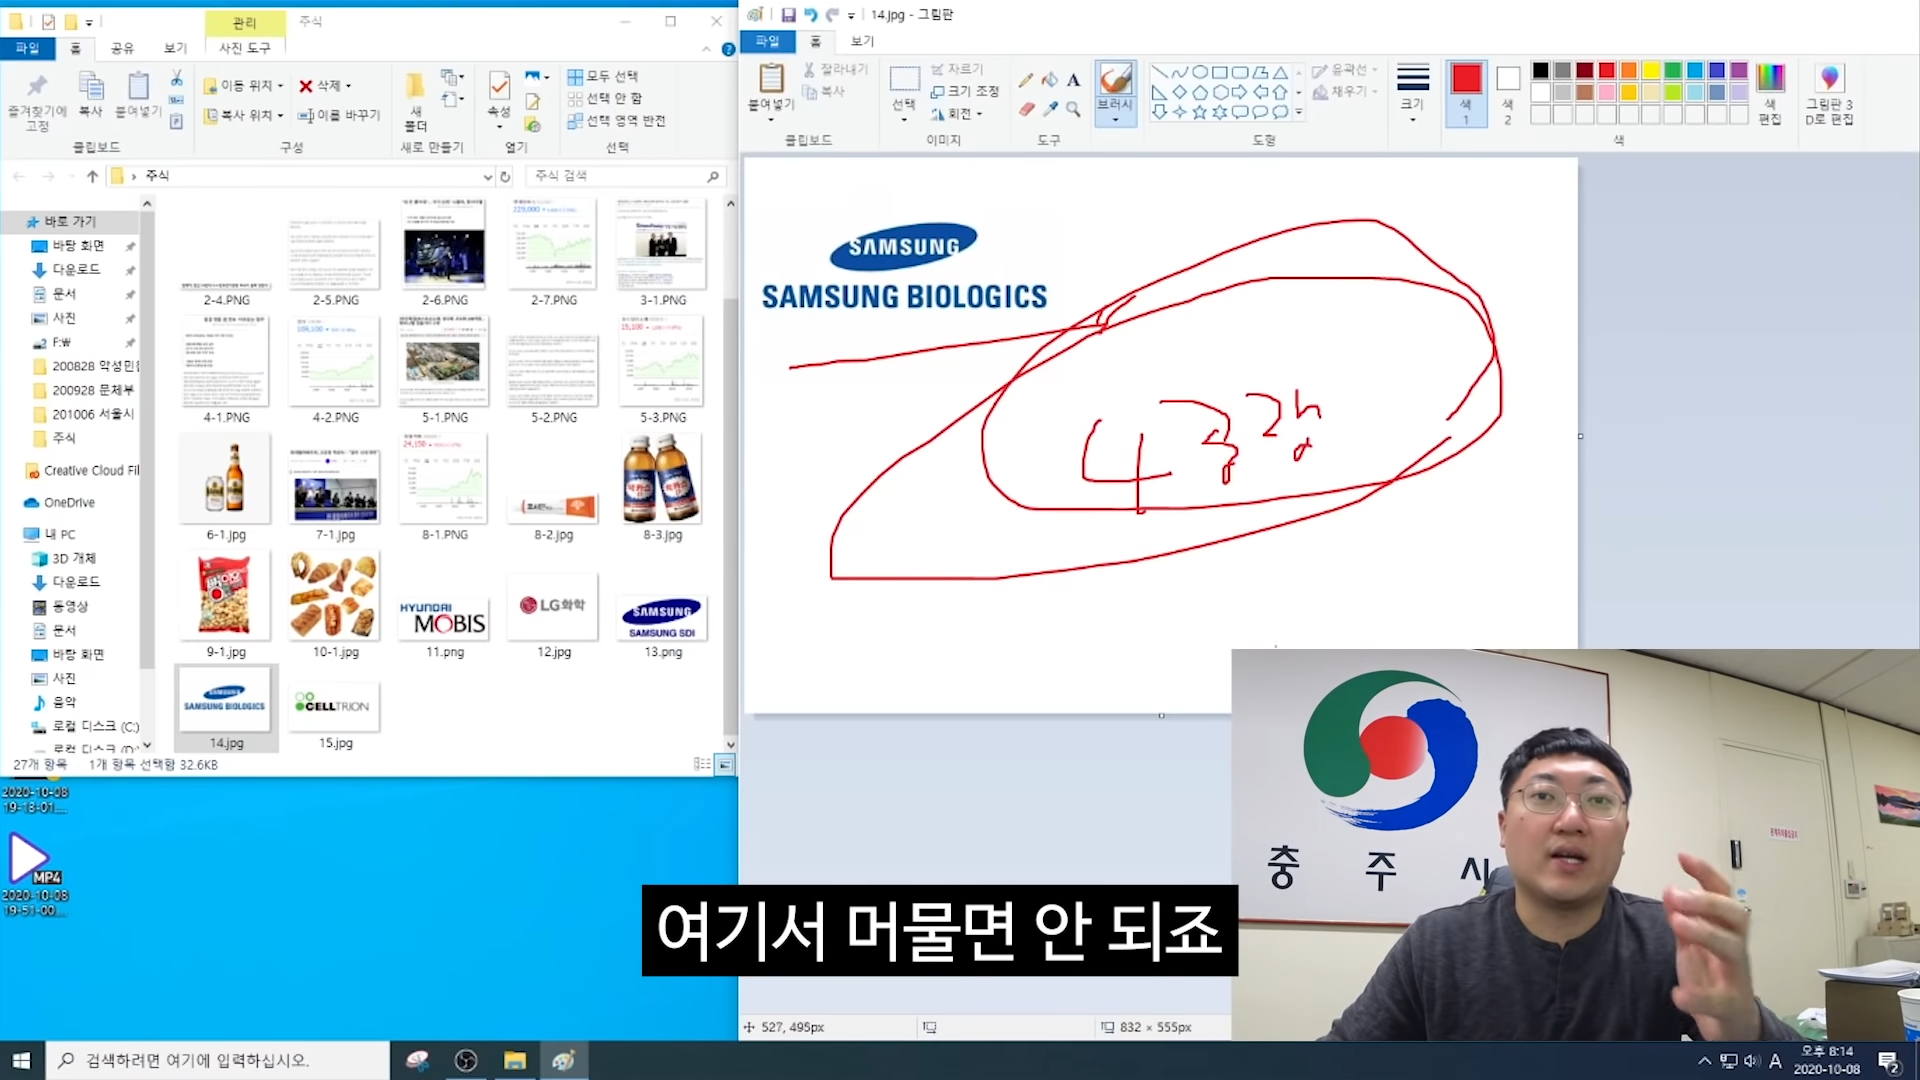Open Paint quick access toolbar customize arrow

coord(851,16)
